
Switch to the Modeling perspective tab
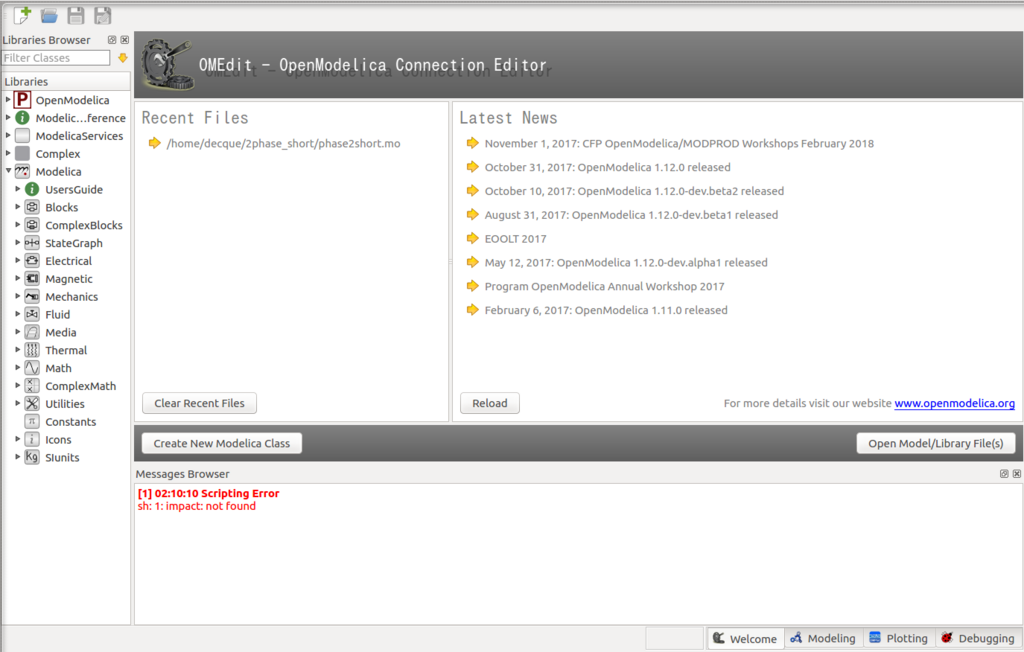click(x=824, y=638)
